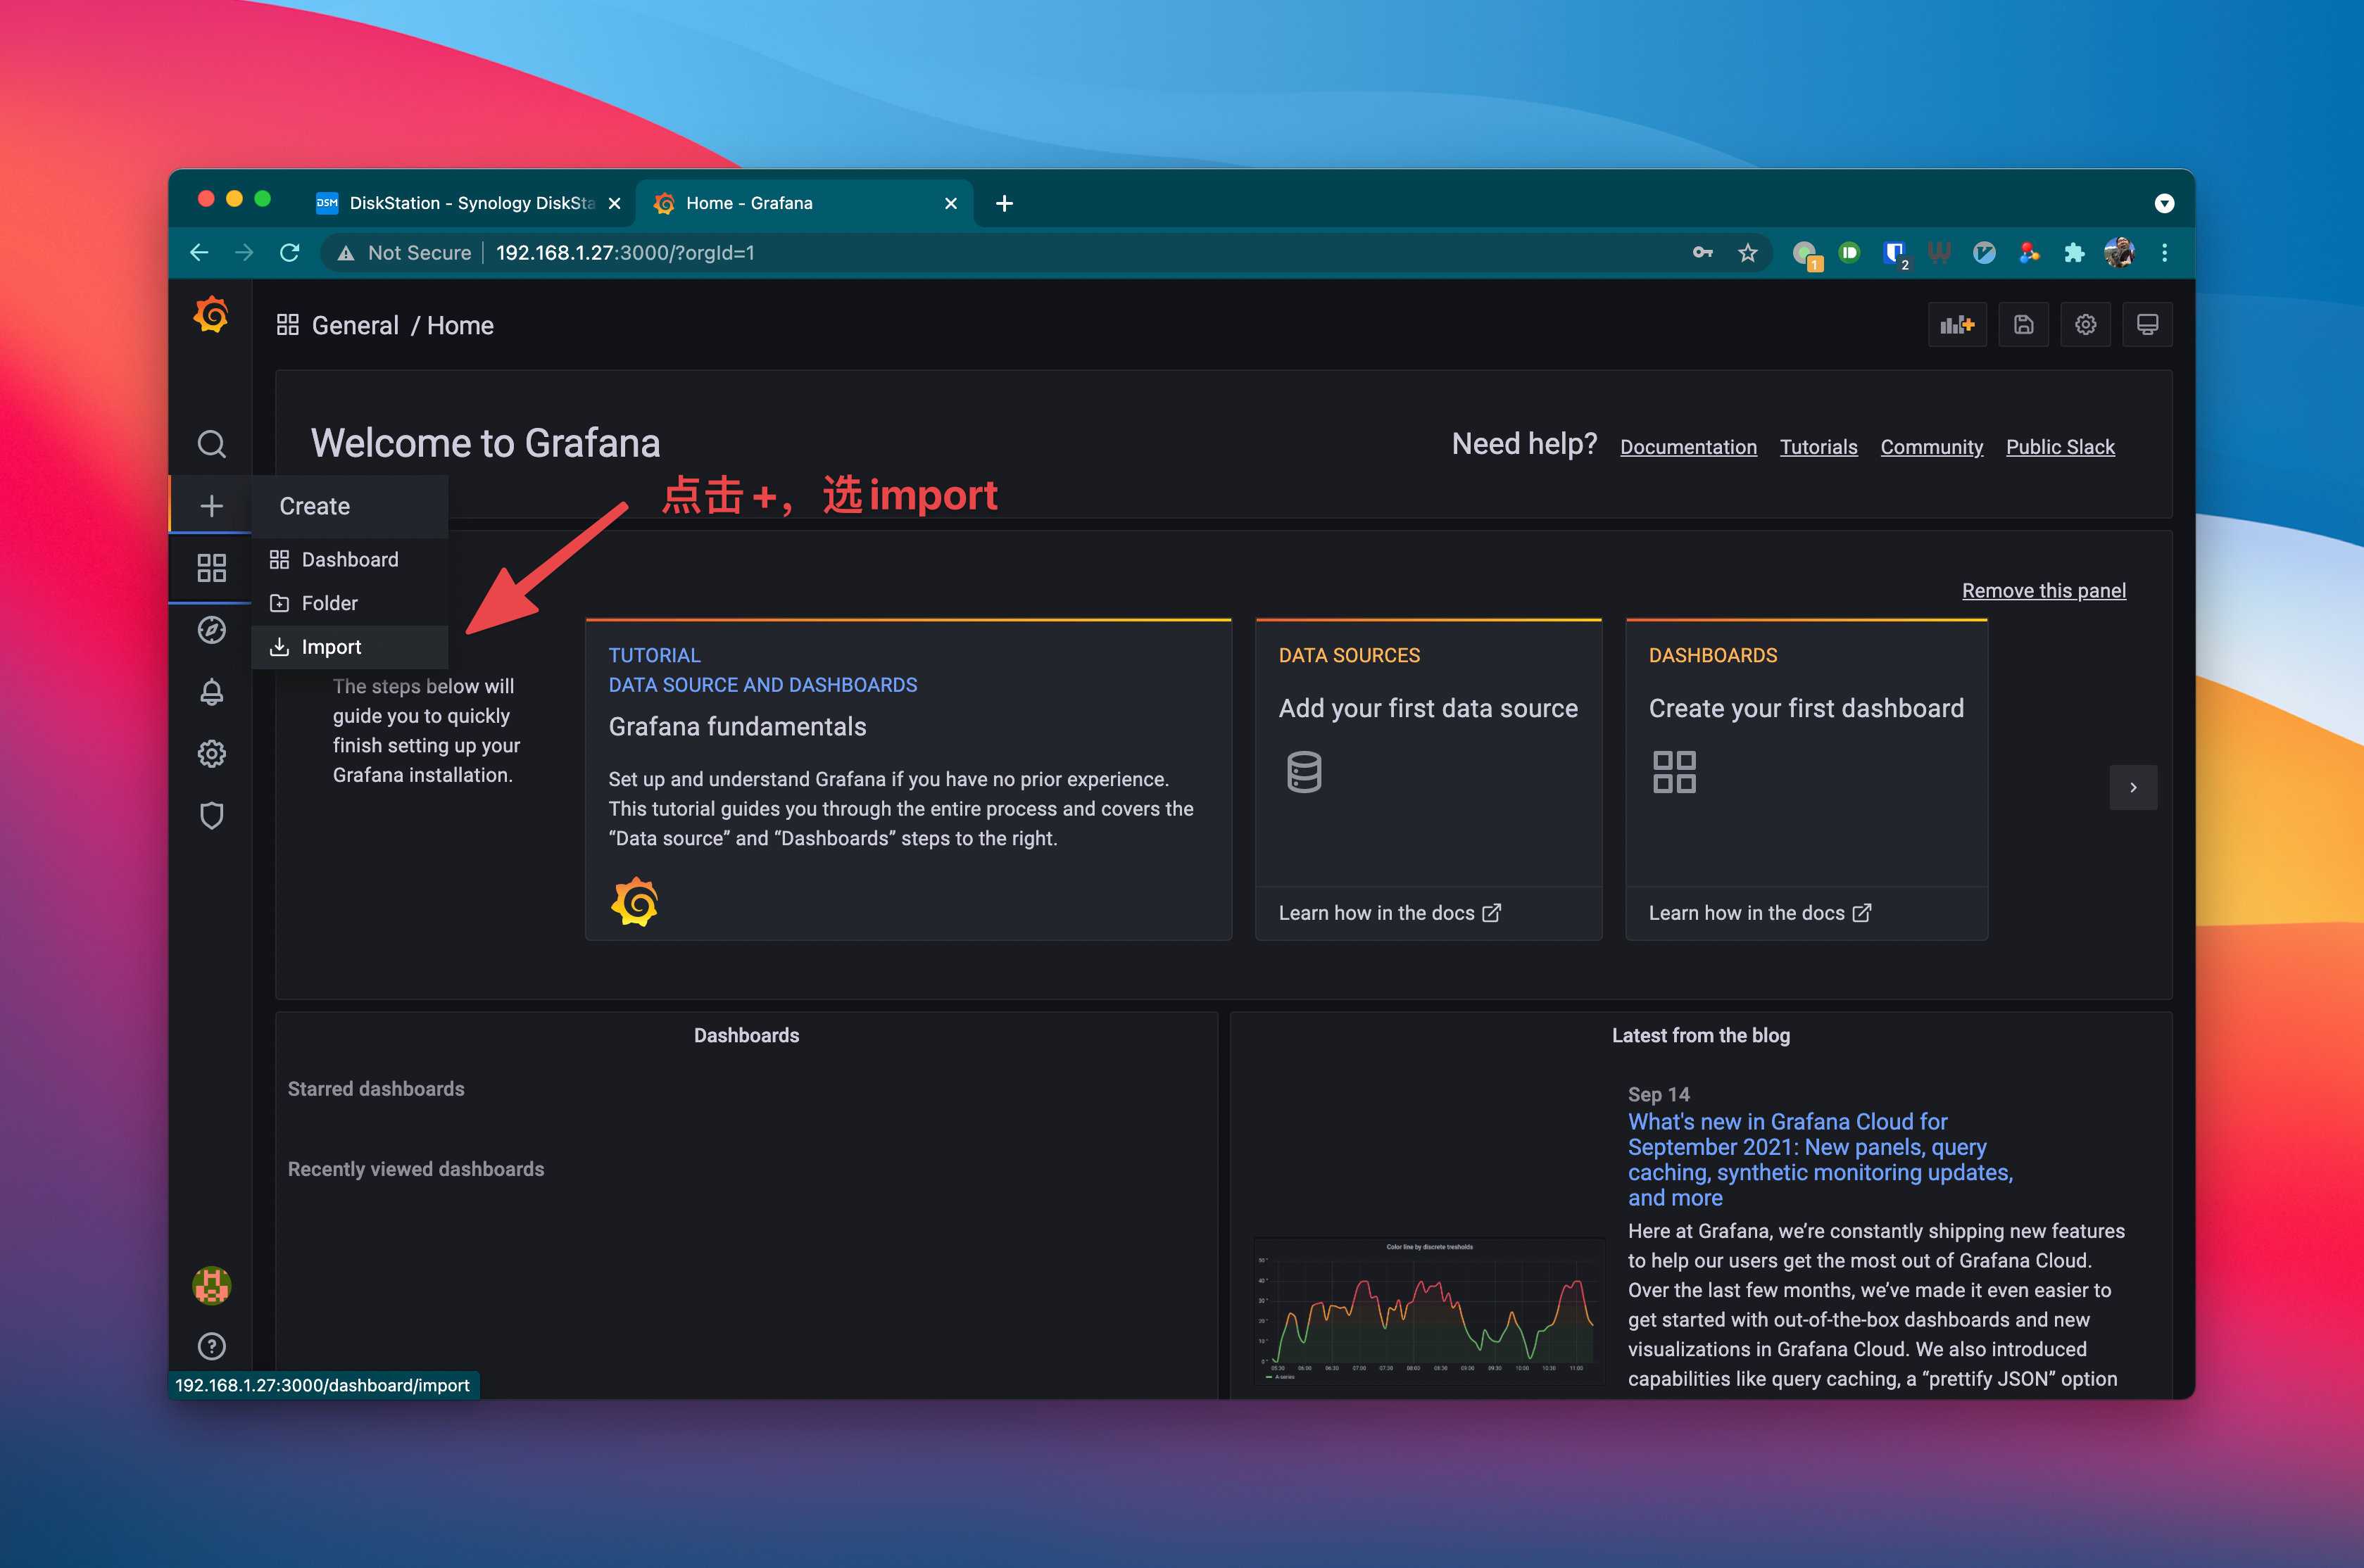Click the Add panel icon in top bar
Viewport: 2364px width, 1568px height.
pyautogui.click(x=1957, y=325)
